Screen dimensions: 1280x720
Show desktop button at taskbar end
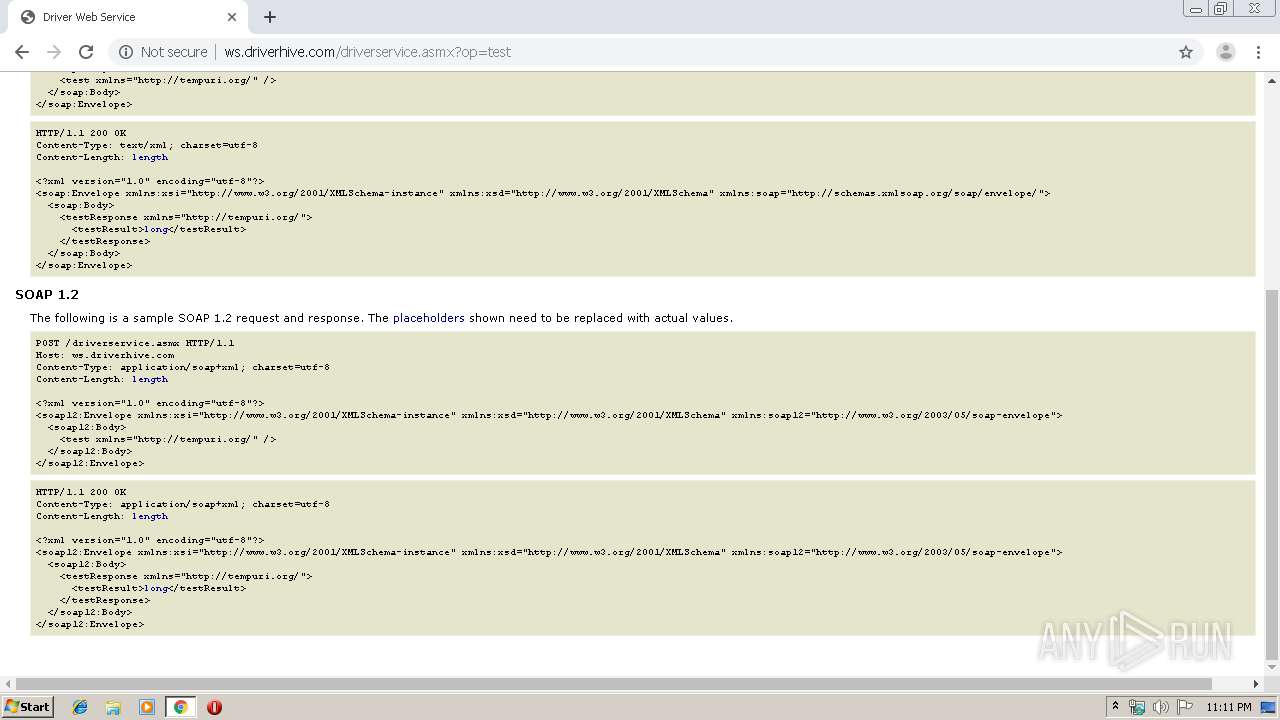click(1269, 707)
